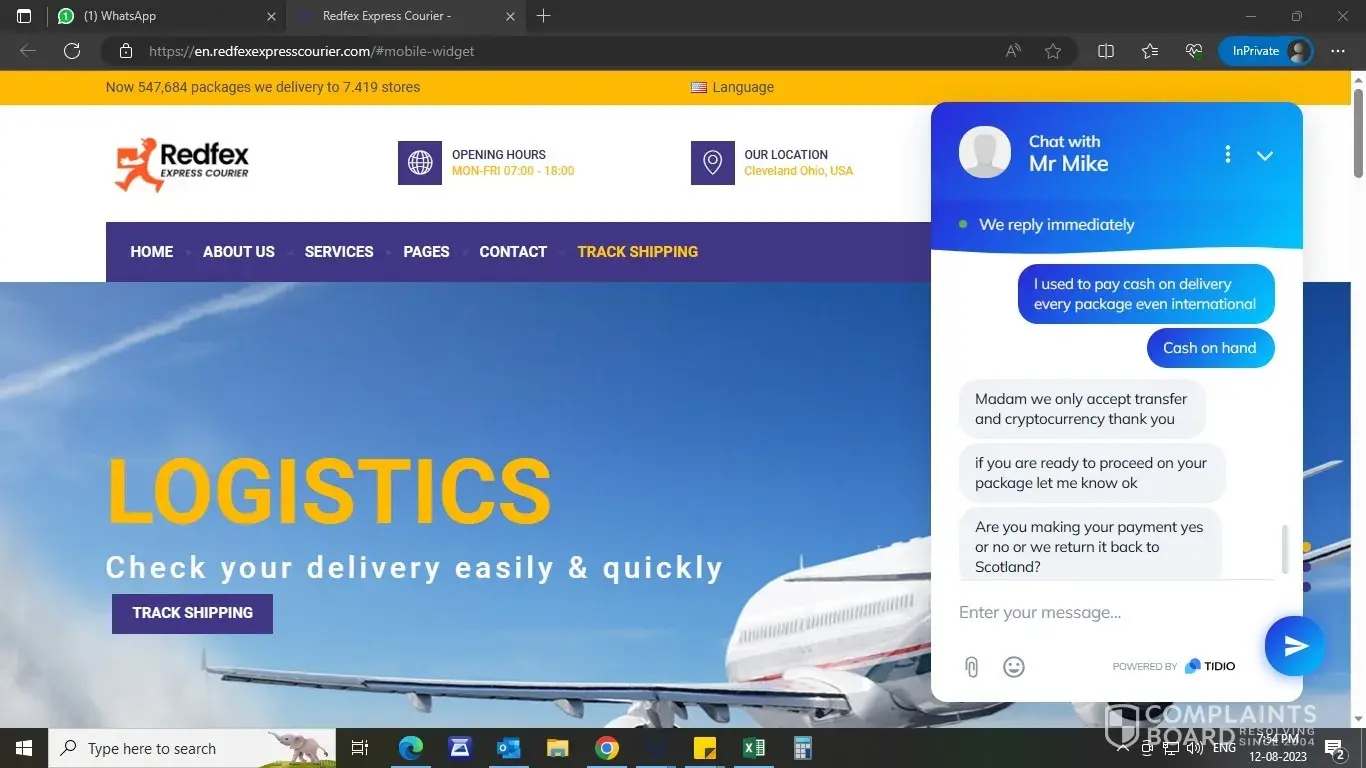Click the 'MON-FRI 07:00 - 18:00' hours text
Screen dimensions: 1366x768
pyautogui.click(x=513, y=171)
